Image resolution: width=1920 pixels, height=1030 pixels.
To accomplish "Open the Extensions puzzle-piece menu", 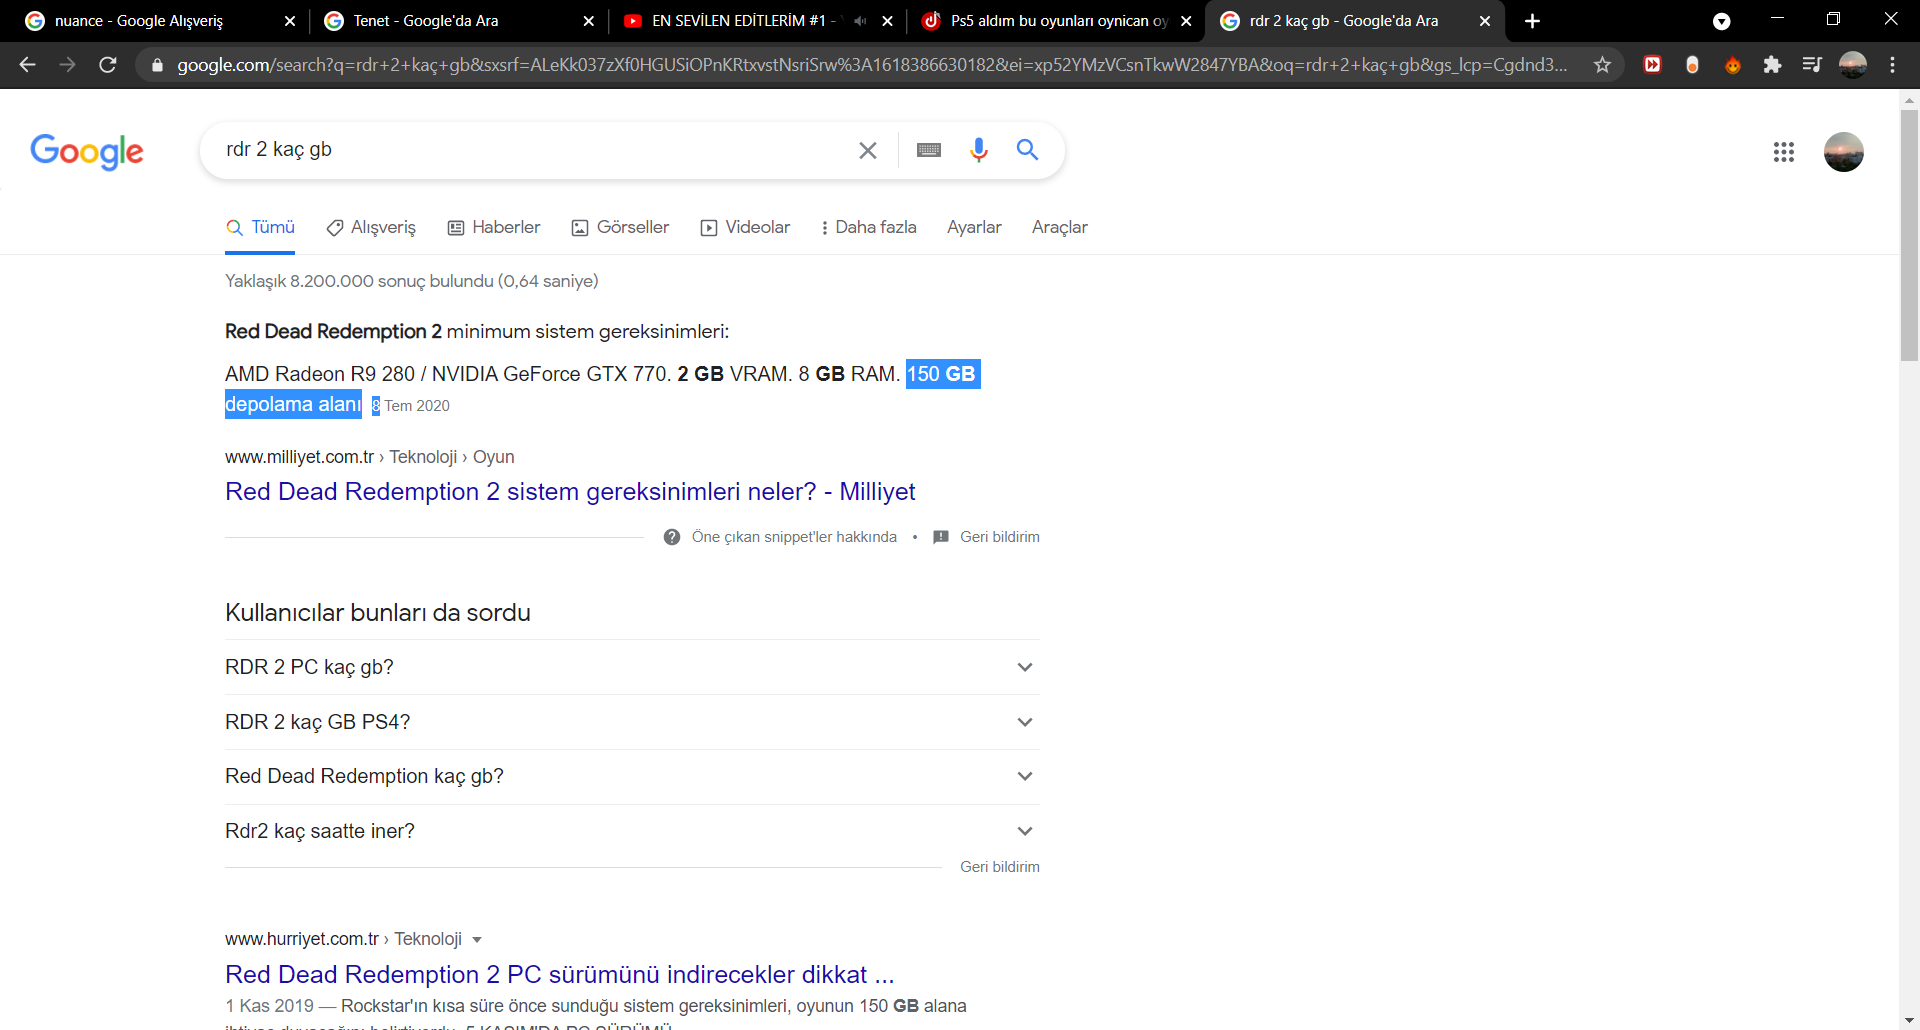I will [x=1772, y=65].
